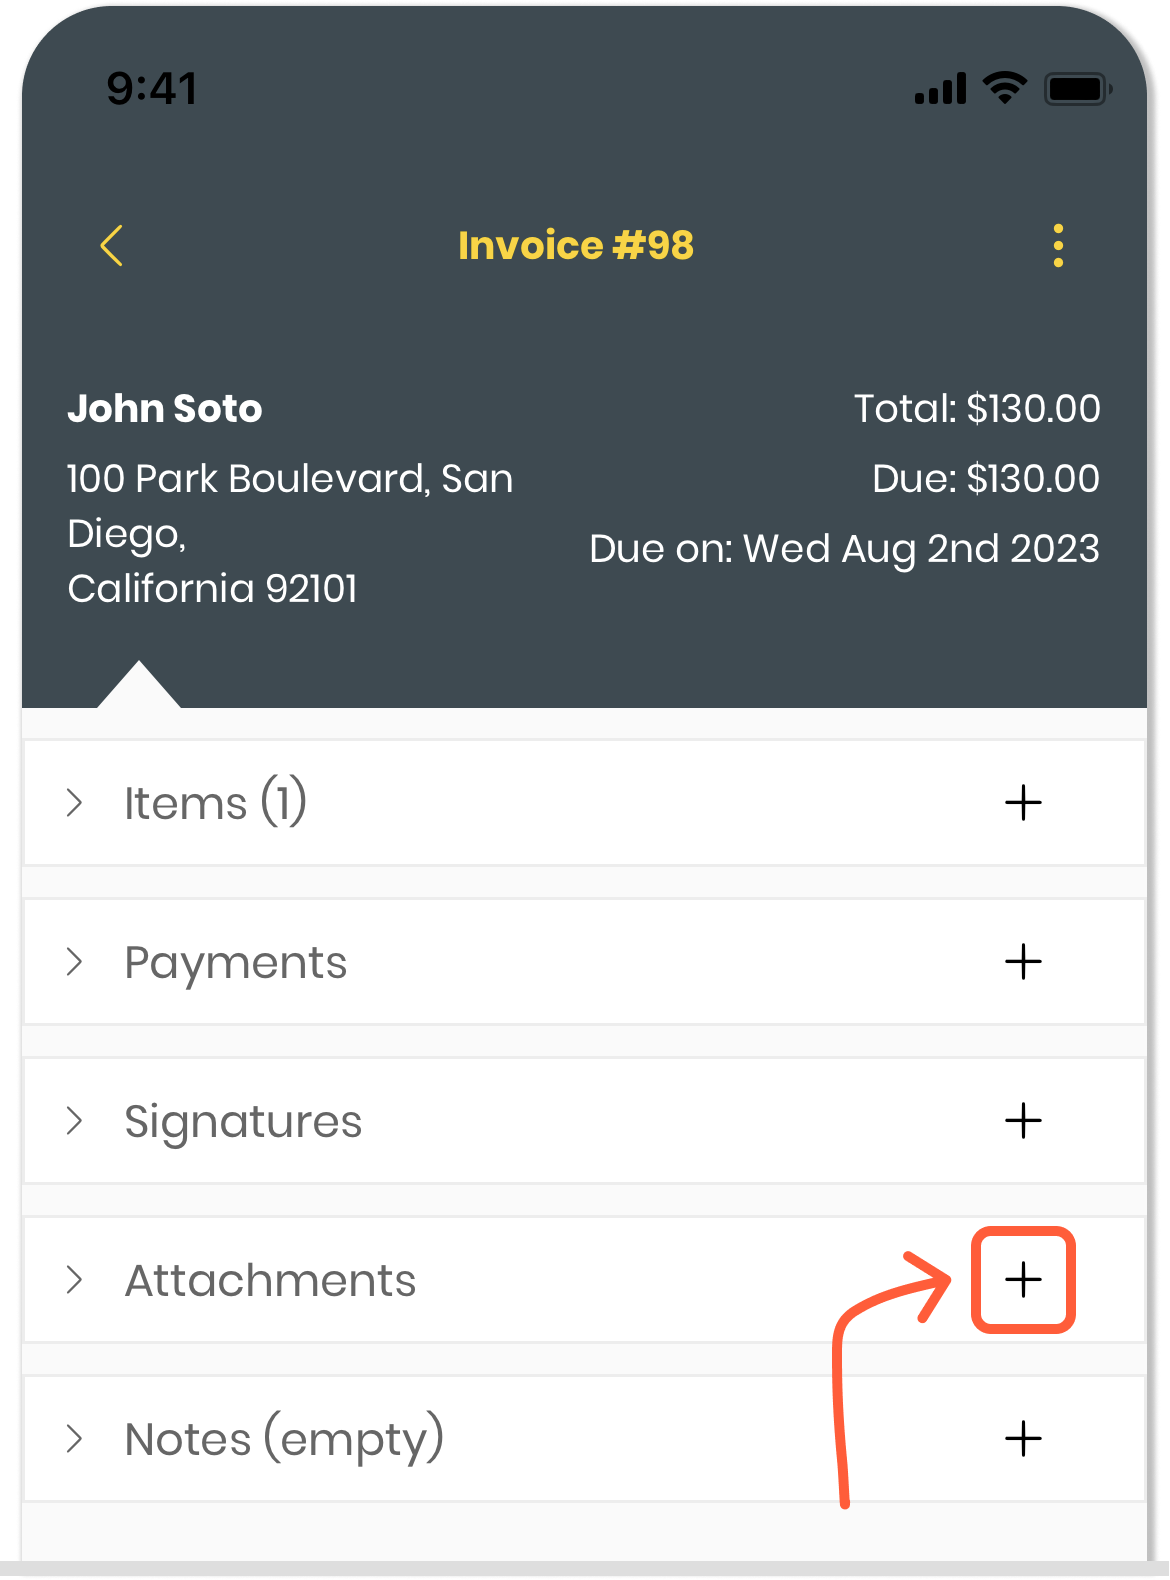1170x1580 pixels.
Task: Expand the Notes (empty) section chevron
Action: coord(74,1439)
